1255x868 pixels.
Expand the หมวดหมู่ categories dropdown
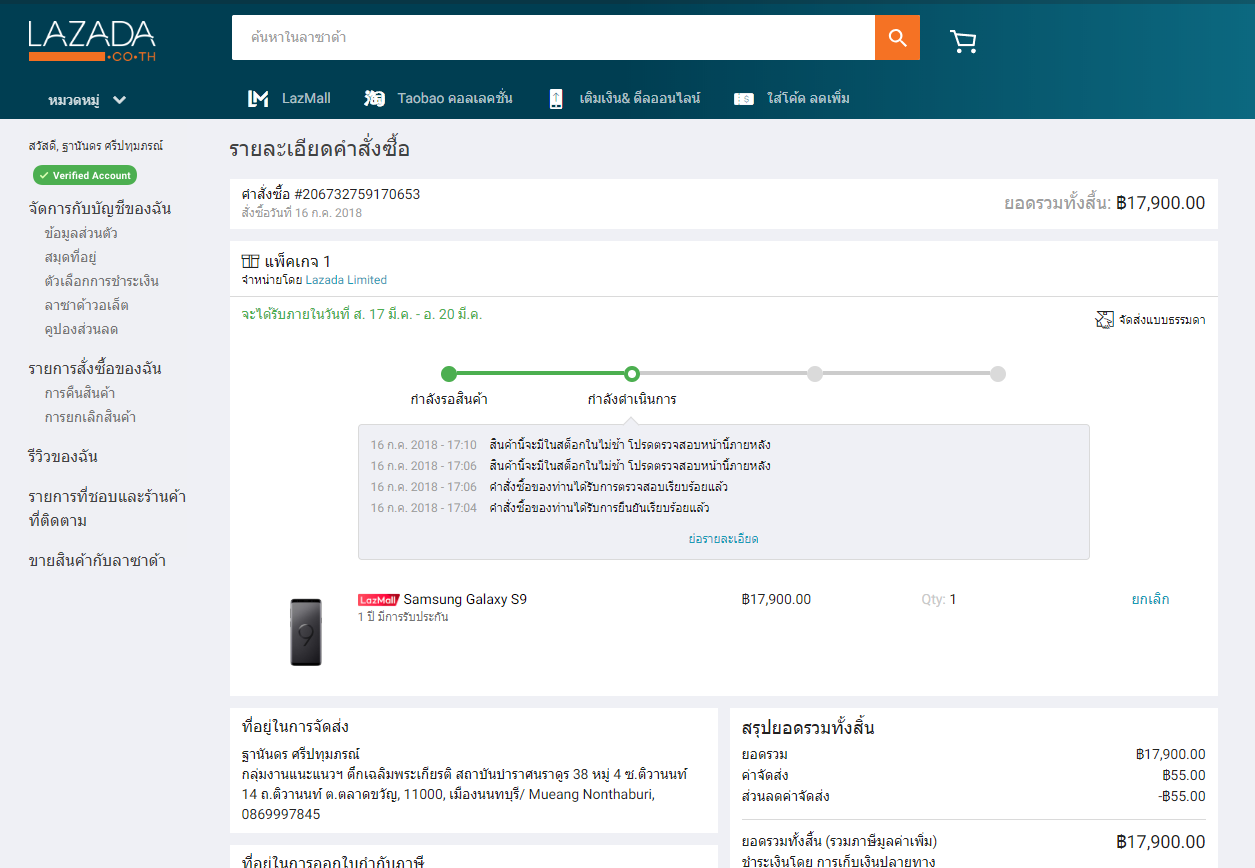pos(87,99)
